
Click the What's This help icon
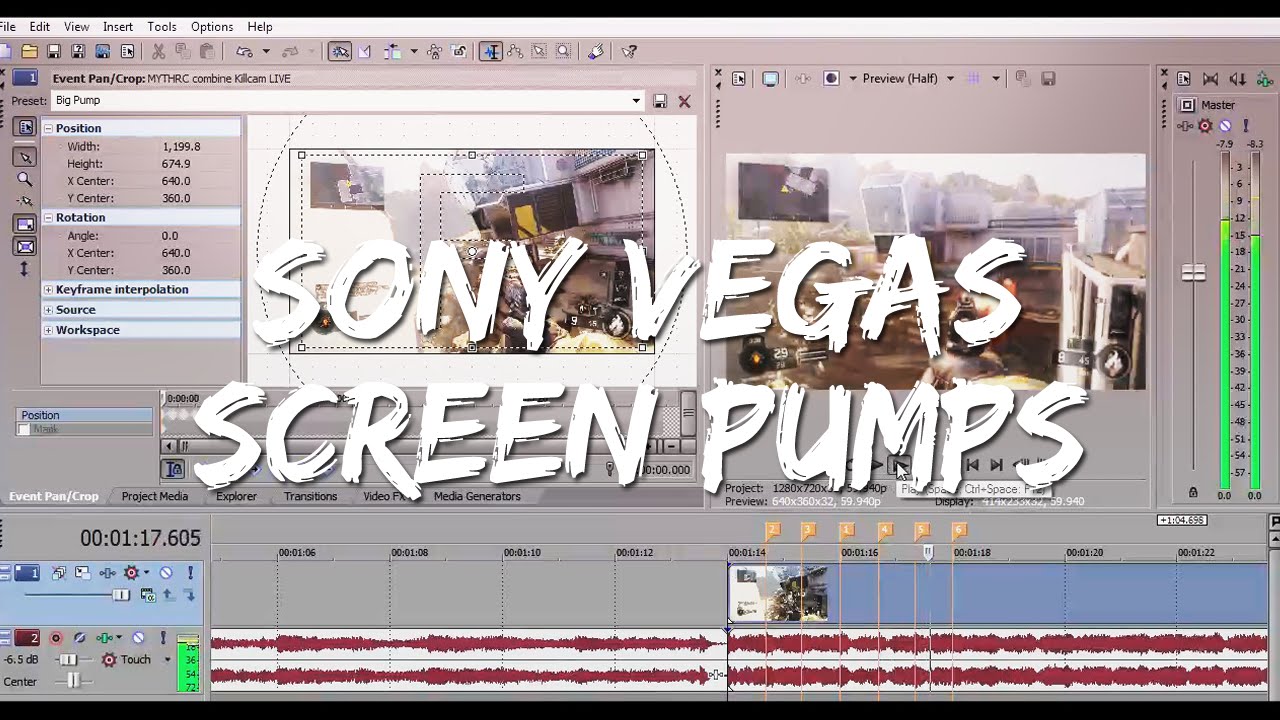click(629, 51)
